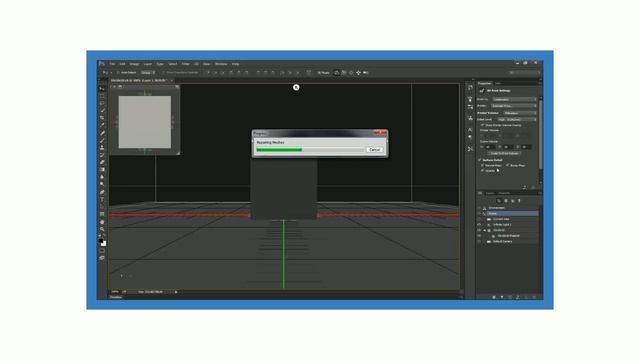Open the Print To dropdown
640x360 pixels.
(514, 99)
